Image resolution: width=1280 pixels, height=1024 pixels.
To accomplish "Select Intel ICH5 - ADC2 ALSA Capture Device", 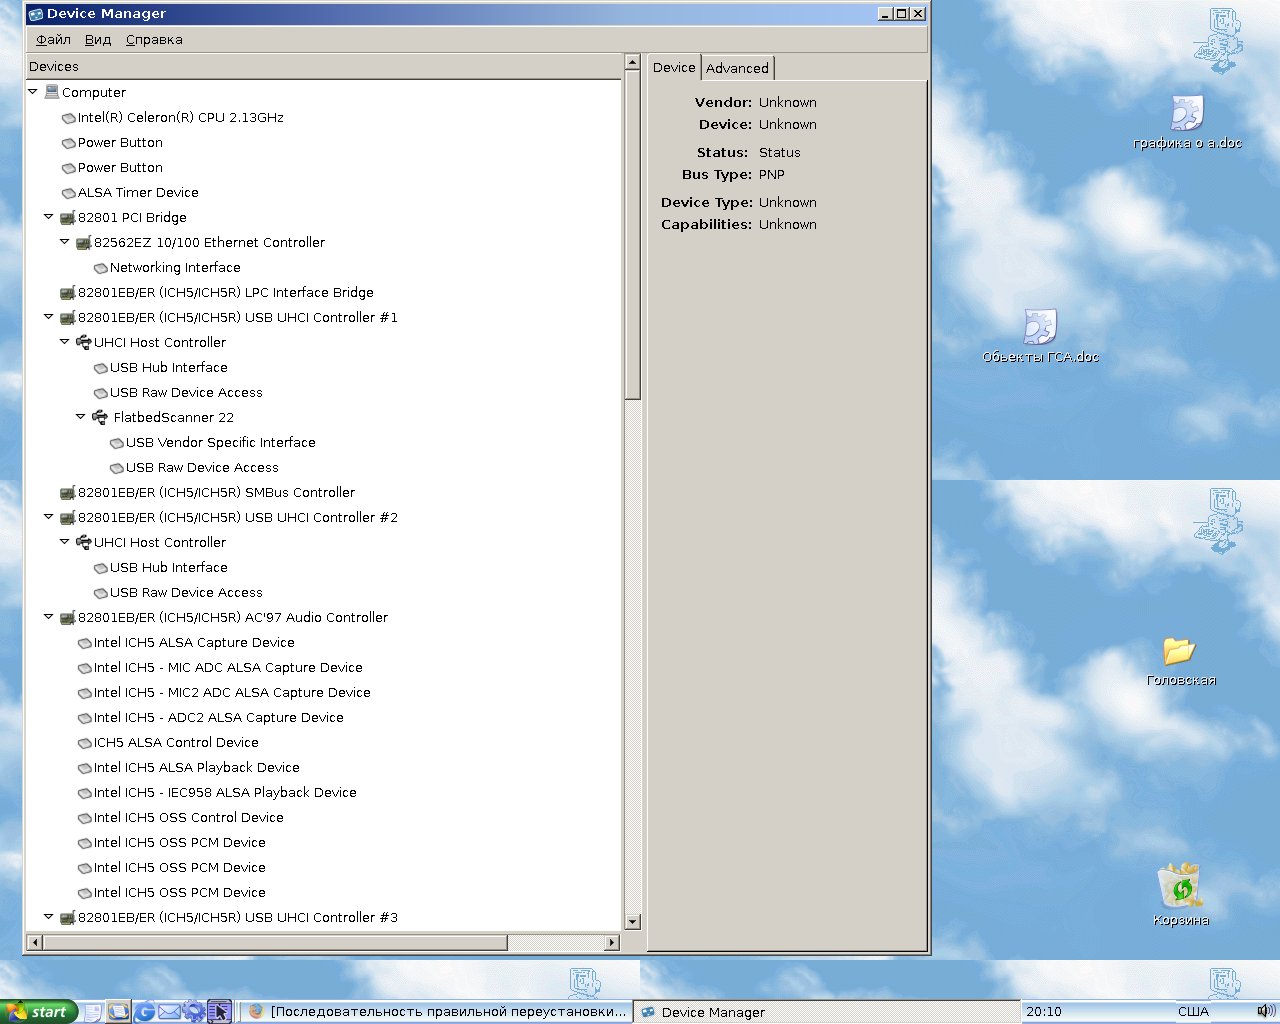I will (x=218, y=717).
